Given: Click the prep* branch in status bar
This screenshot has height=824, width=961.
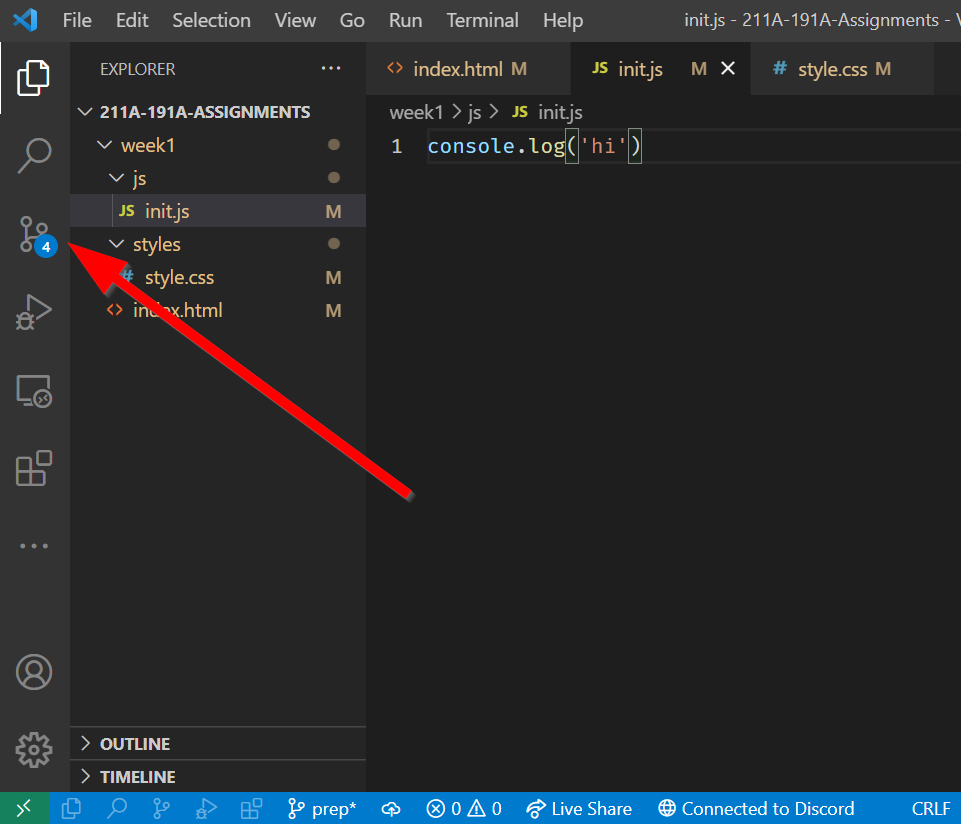Looking at the screenshot, I should point(322,808).
